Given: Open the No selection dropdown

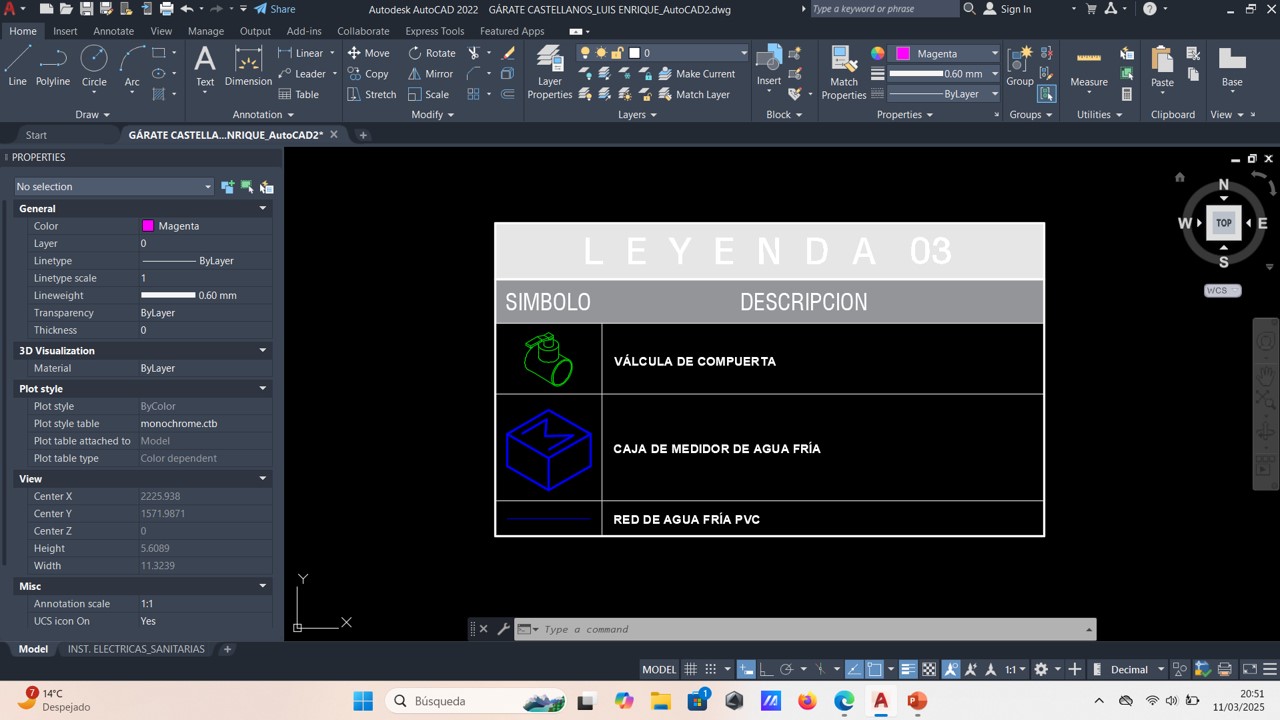Looking at the screenshot, I should click(x=114, y=186).
